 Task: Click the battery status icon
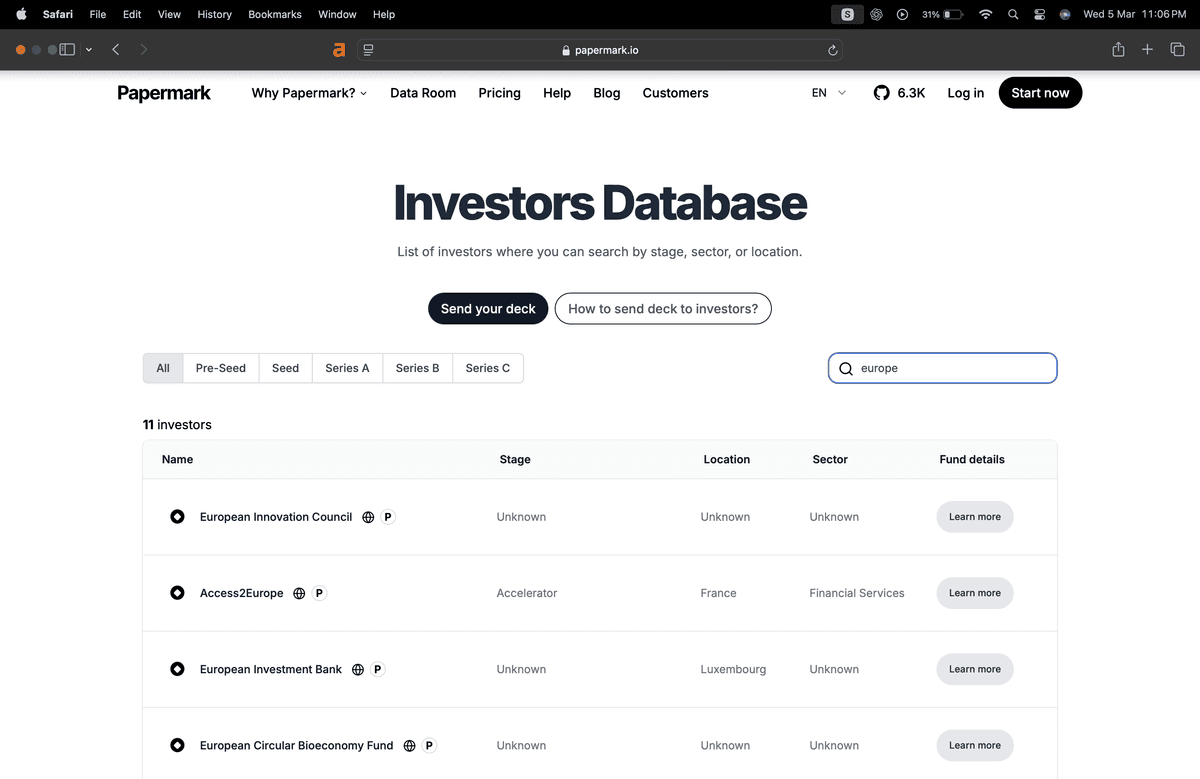(x=953, y=14)
